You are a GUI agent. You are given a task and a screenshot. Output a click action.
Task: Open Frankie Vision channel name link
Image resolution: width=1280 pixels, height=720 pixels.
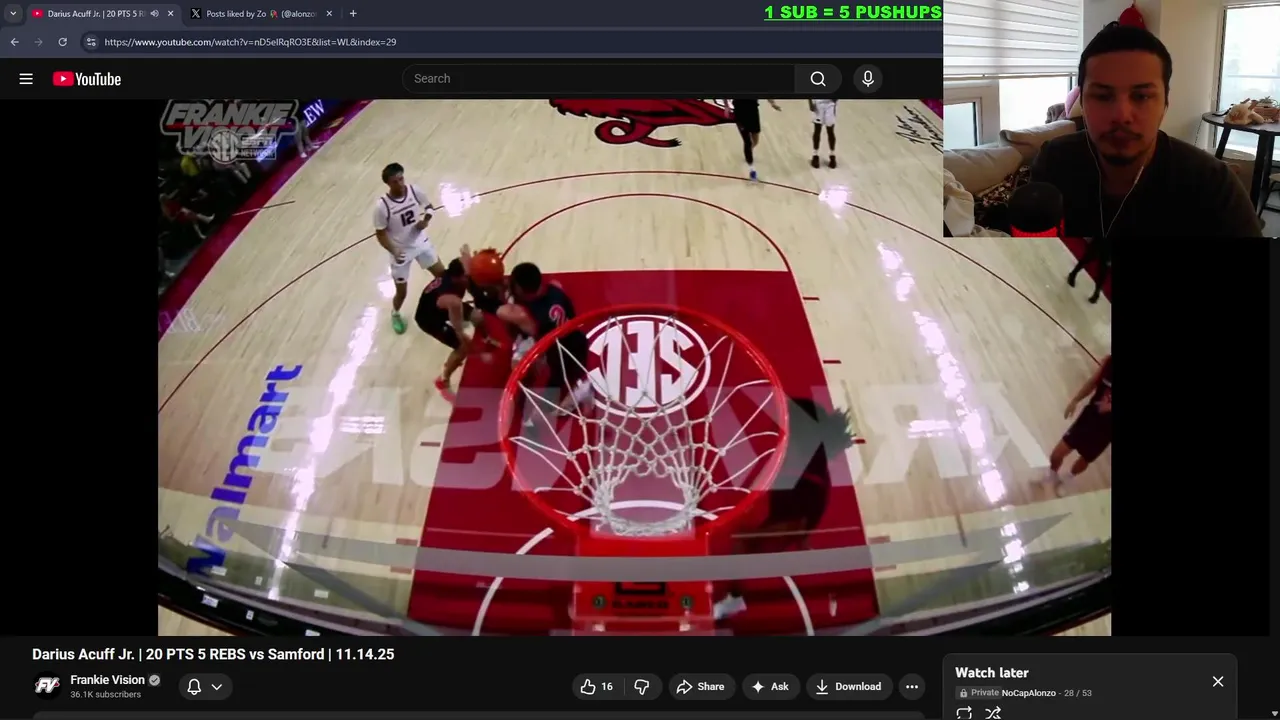[x=107, y=680]
